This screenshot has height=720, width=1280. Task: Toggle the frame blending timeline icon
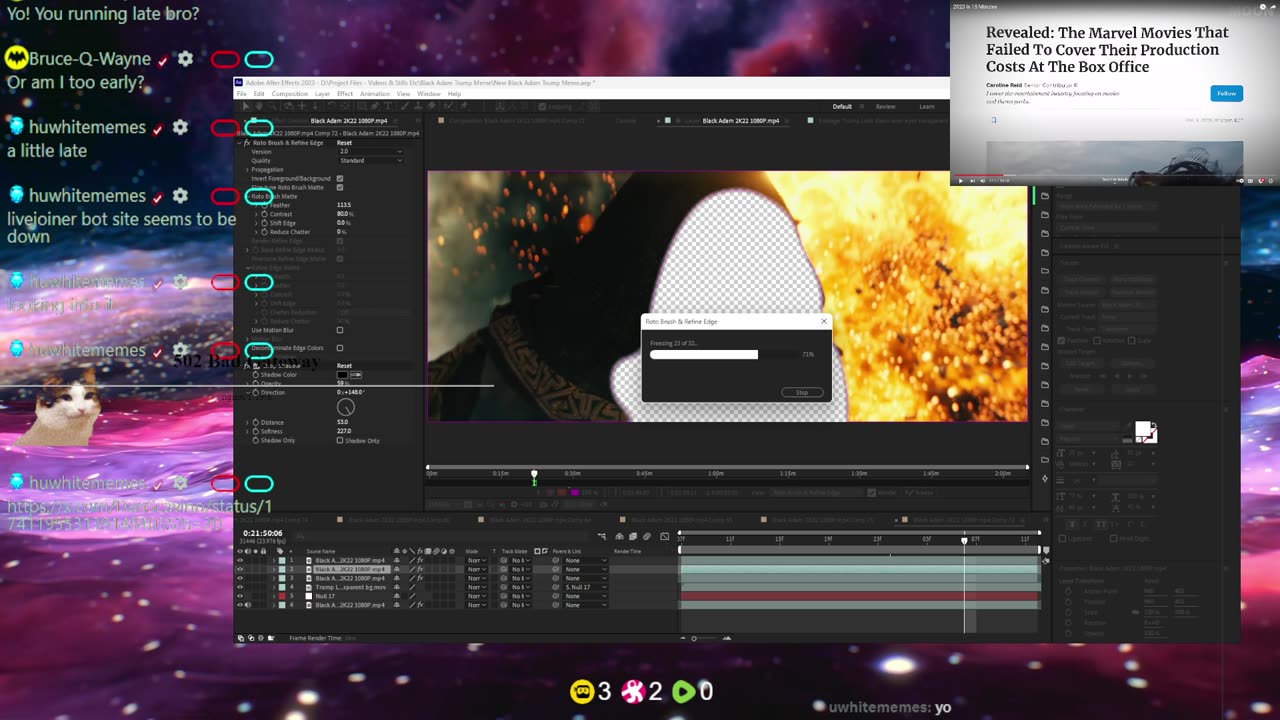coord(633,536)
